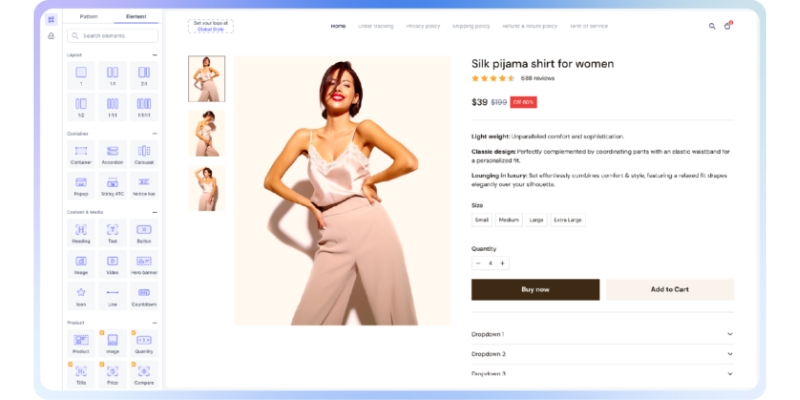The image size is (800, 400).
Task: Select the Accordion container icon
Action: (x=112, y=154)
